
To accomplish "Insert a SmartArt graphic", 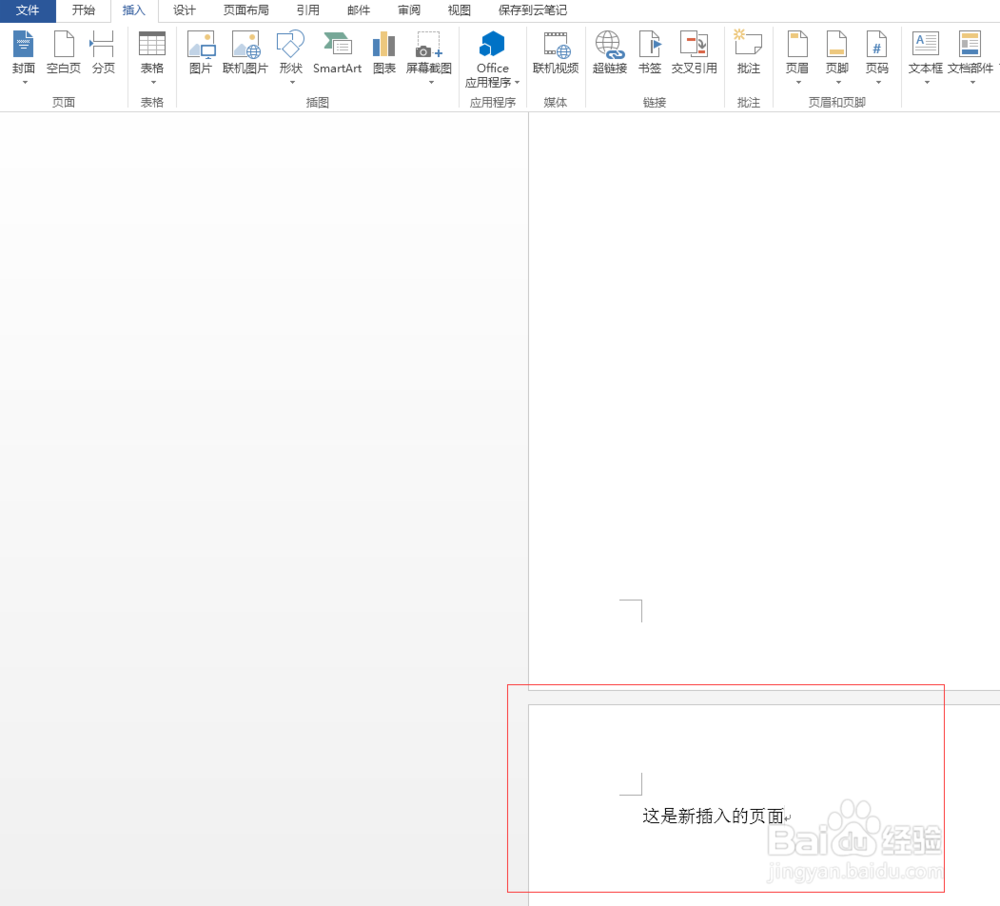I will pyautogui.click(x=337, y=53).
